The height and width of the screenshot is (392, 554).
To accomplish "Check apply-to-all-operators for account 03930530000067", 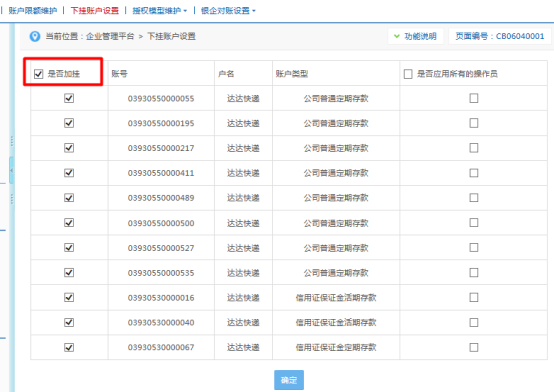I will click(474, 347).
